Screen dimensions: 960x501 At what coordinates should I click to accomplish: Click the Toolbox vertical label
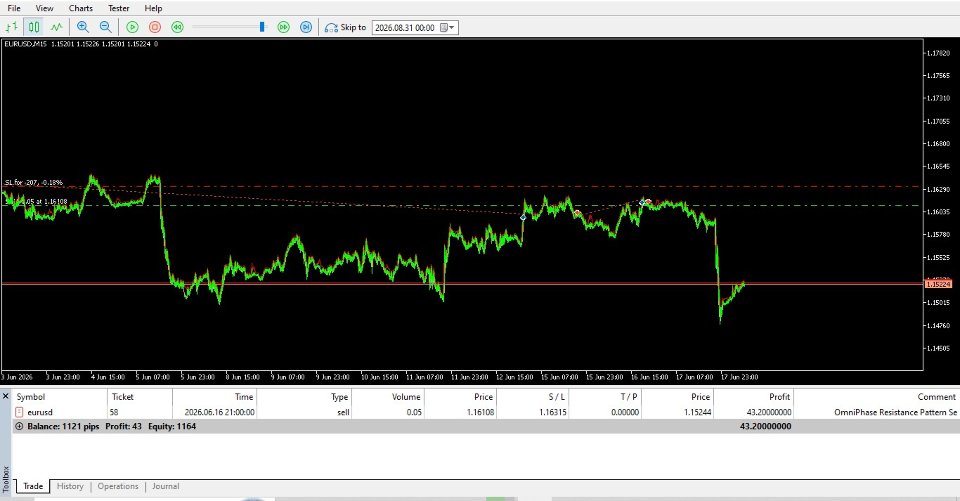pos(6,479)
